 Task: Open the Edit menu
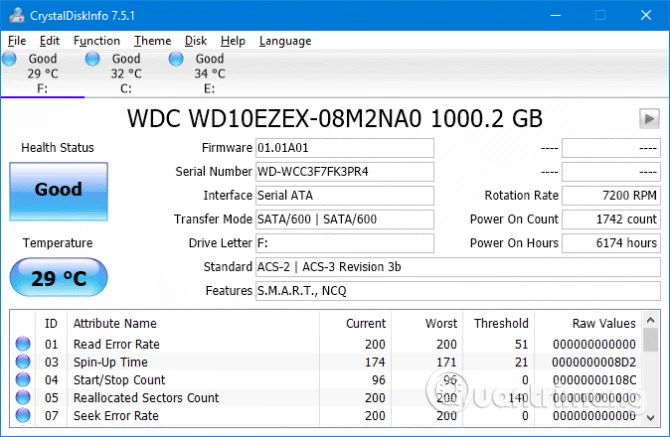50,41
